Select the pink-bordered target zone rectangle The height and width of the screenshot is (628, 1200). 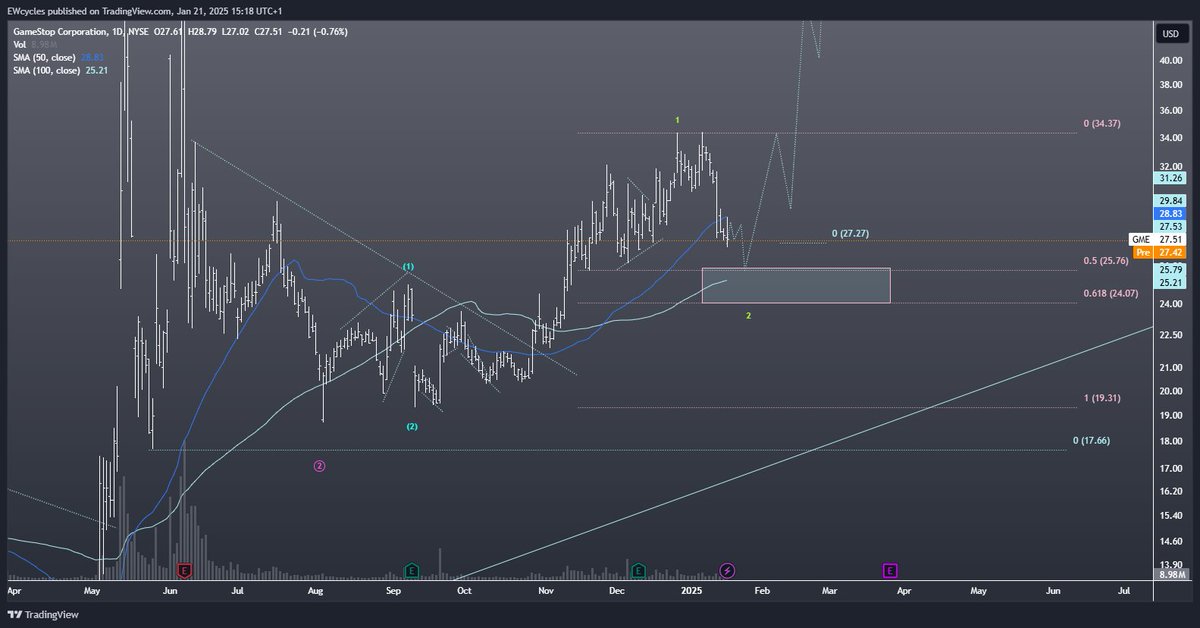[796, 285]
